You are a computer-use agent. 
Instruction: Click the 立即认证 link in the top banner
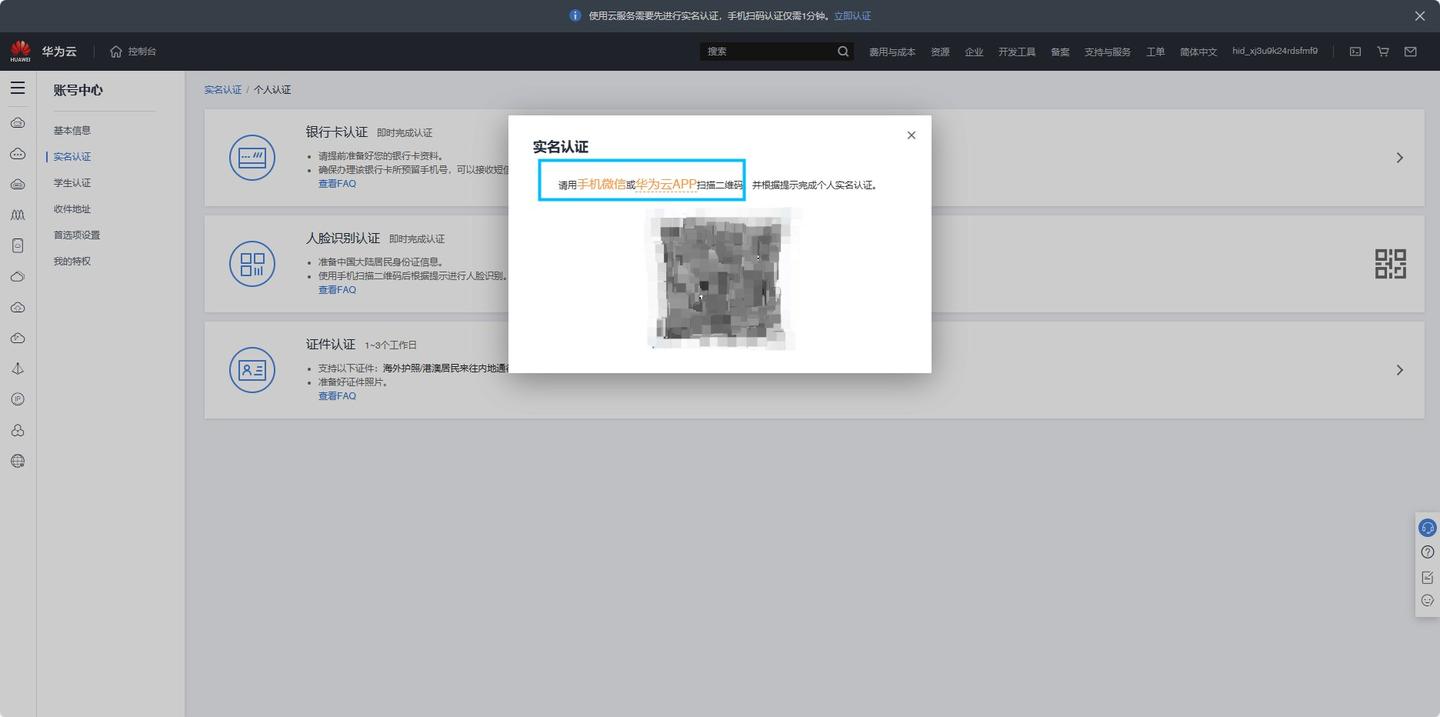852,16
